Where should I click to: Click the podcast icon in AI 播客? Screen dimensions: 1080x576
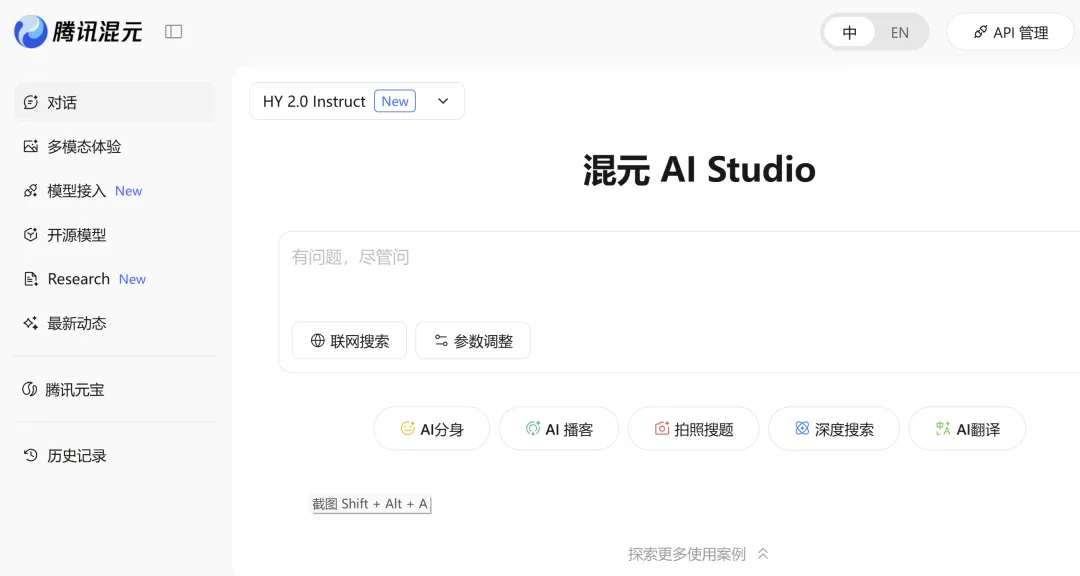(533, 429)
